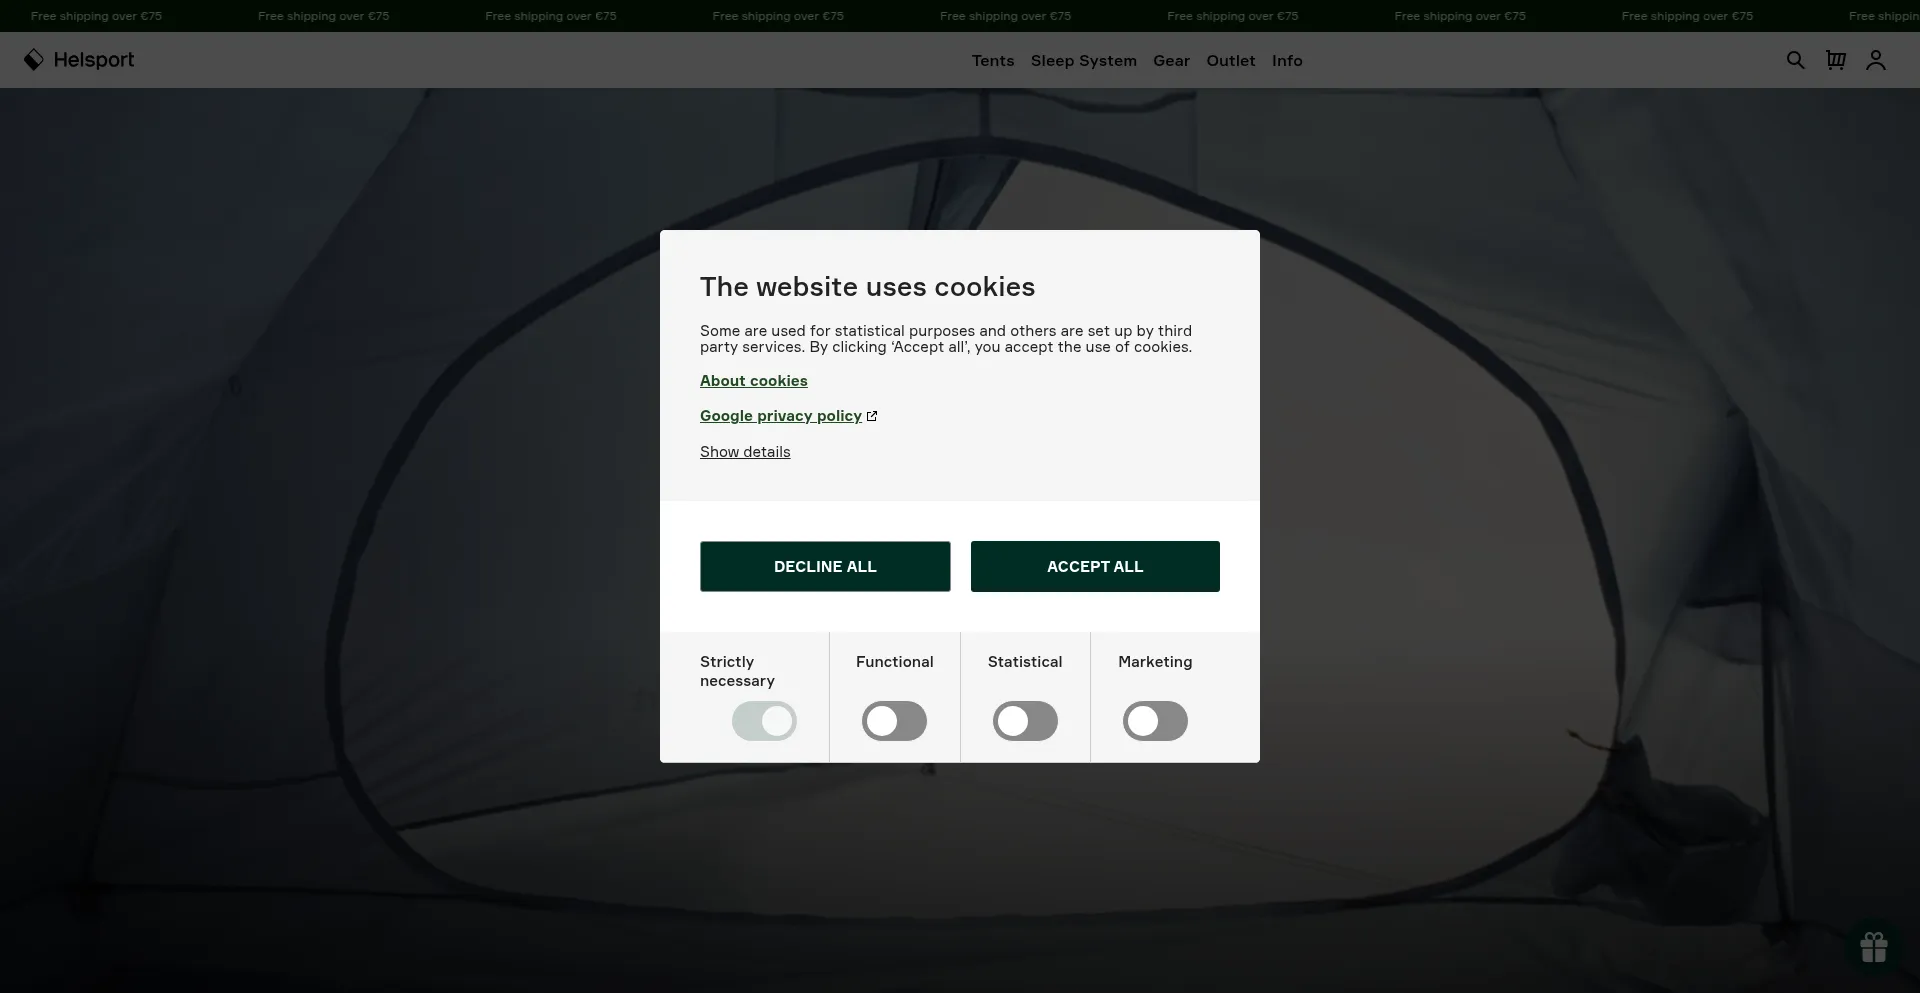The width and height of the screenshot is (1920, 993).
Task: Expand Show details in cookie dialog
Action: click(745, 452)
